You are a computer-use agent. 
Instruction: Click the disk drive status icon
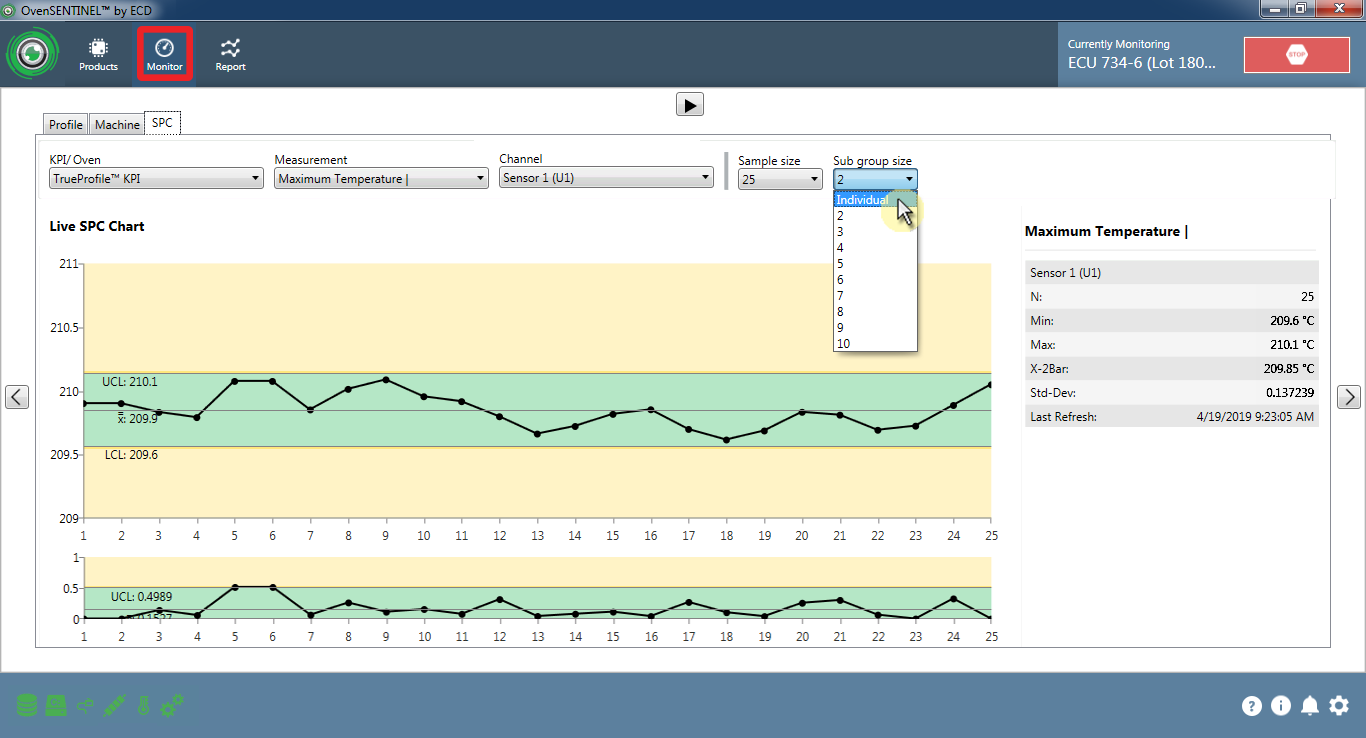coord(57,706)
